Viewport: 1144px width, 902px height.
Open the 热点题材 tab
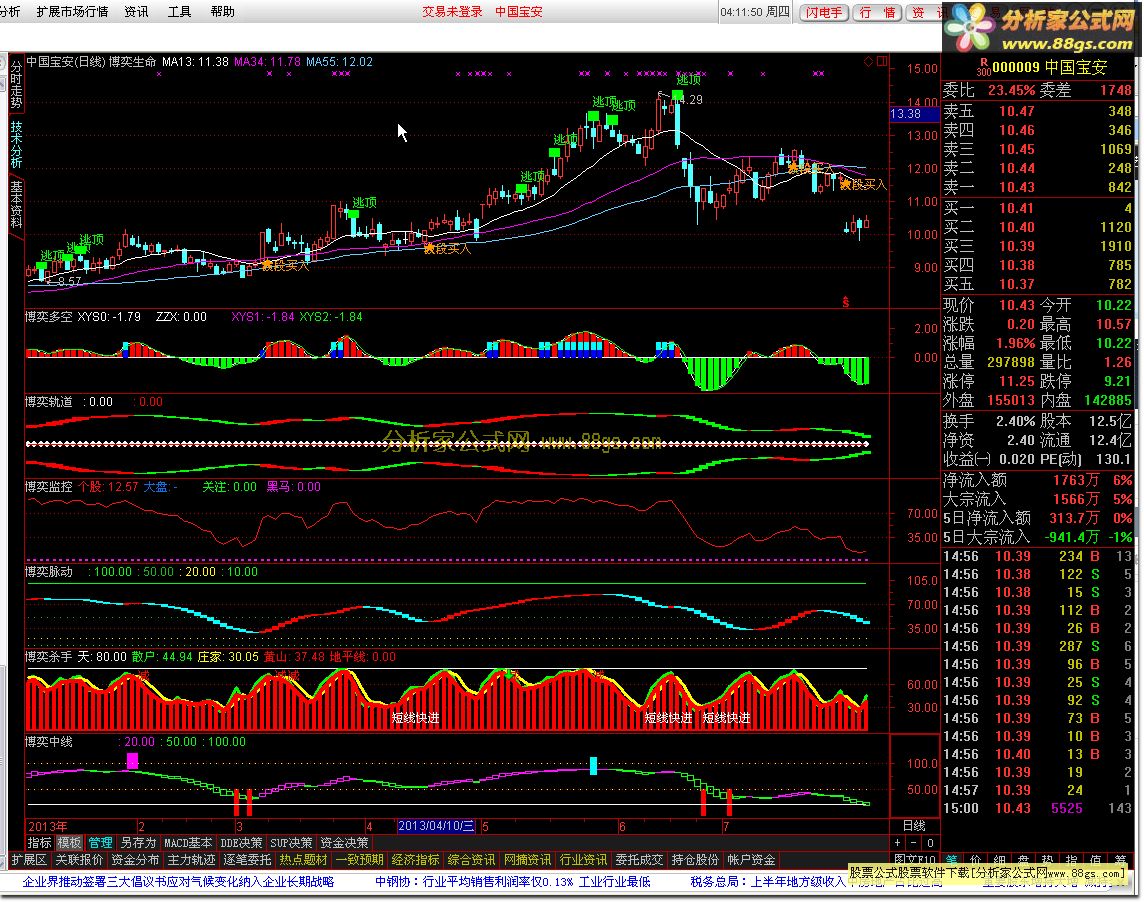pyautogui.click(x=303, y=860)
